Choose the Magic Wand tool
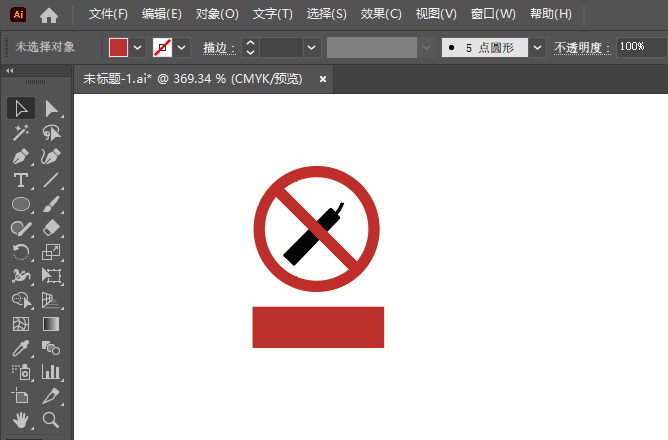Image resolution: width=668 pixels, height=440 pixels. (x=21, y=133)
